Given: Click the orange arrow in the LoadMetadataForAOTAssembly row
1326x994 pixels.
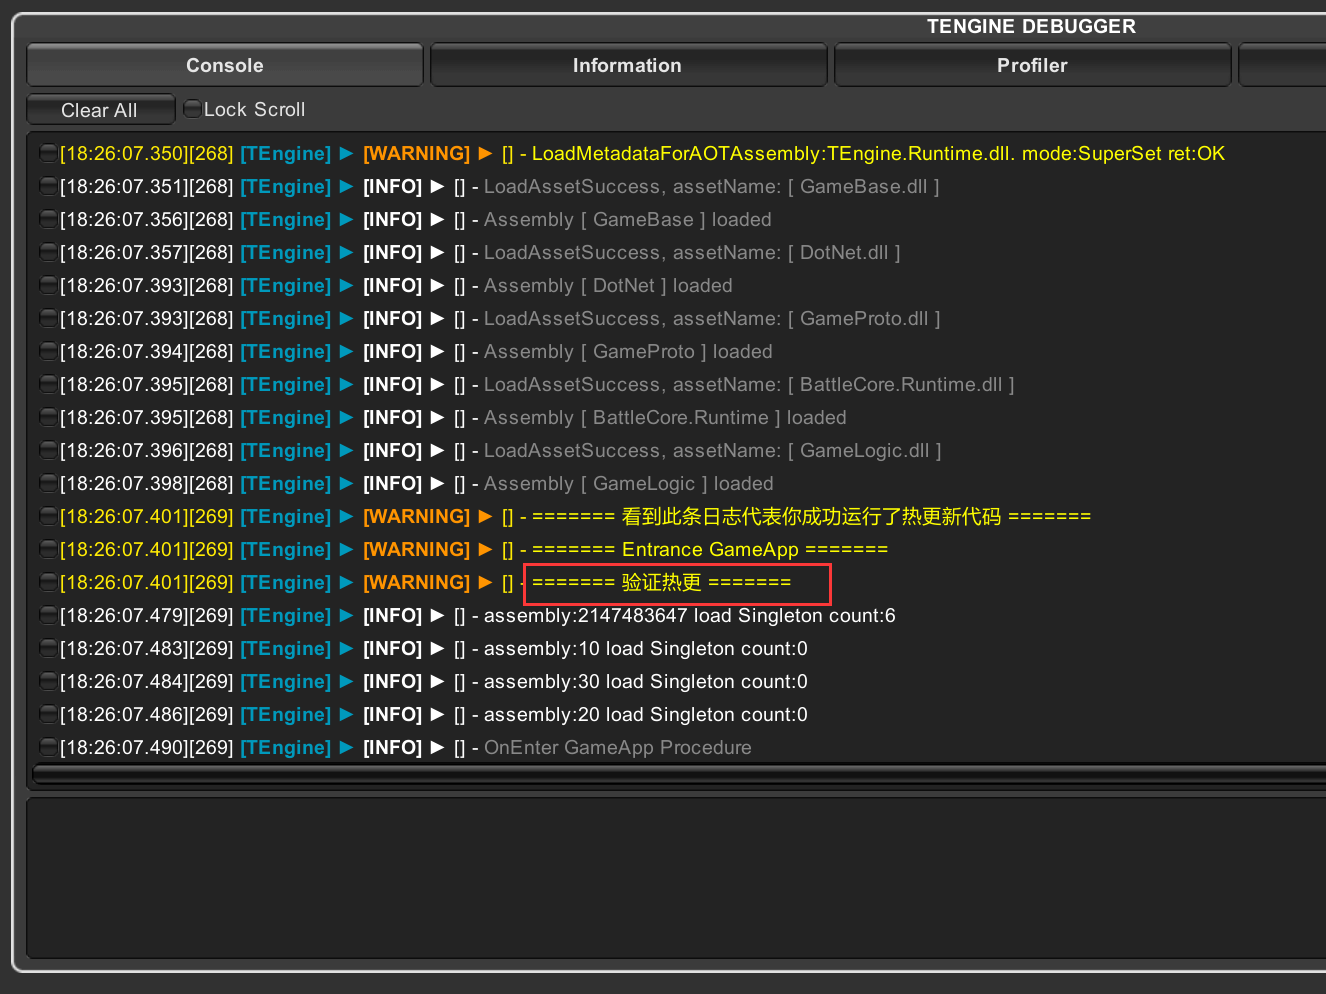Looking at the screenshot, I should click(x=485, y=153).
